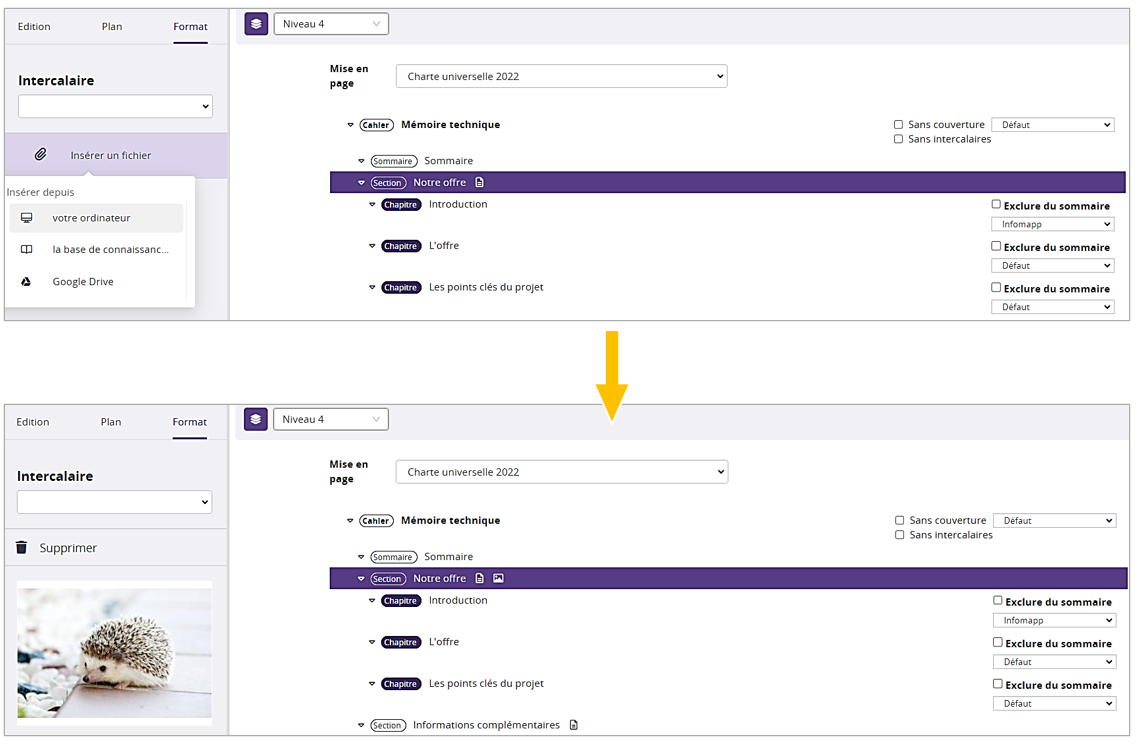Check Exclure du sommaire for Introduction in lower screenshot

997,601
